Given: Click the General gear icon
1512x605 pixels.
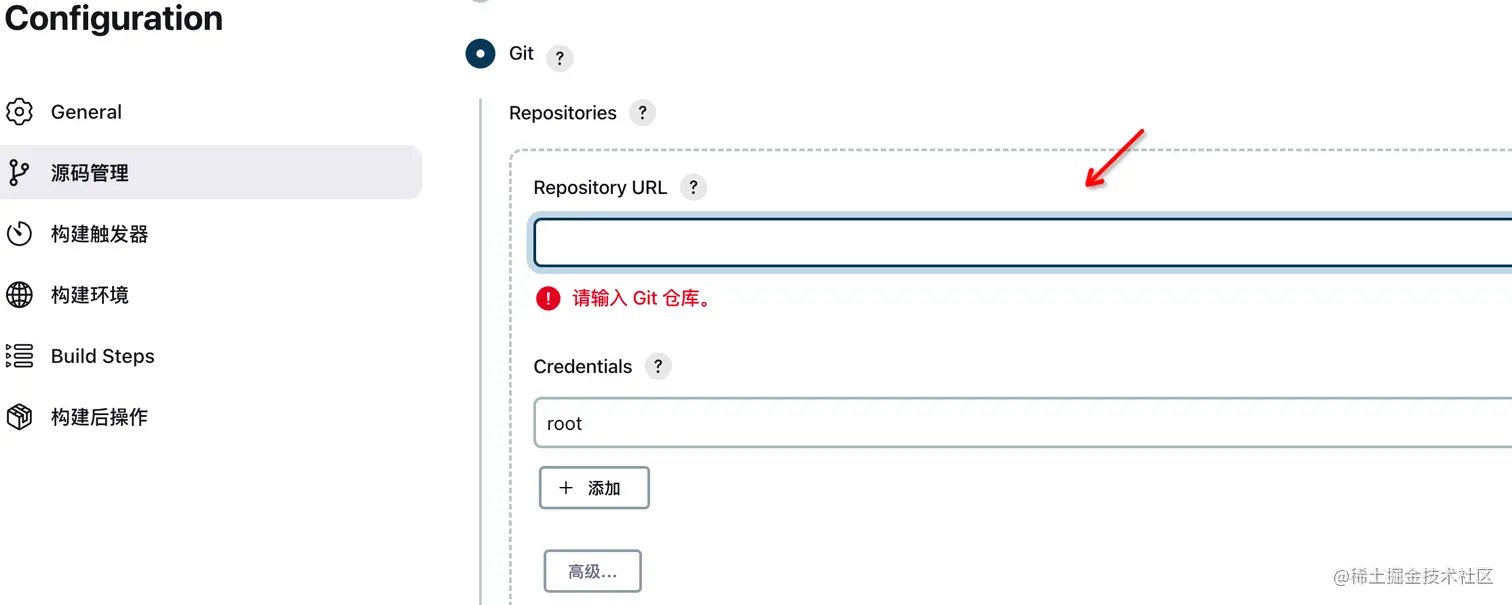Looking at the screenshot, I should [19, 112].
